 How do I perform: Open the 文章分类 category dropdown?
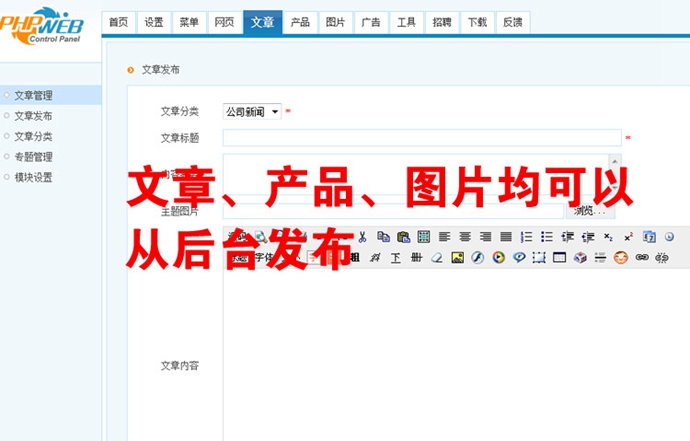[x=252, y=112]
